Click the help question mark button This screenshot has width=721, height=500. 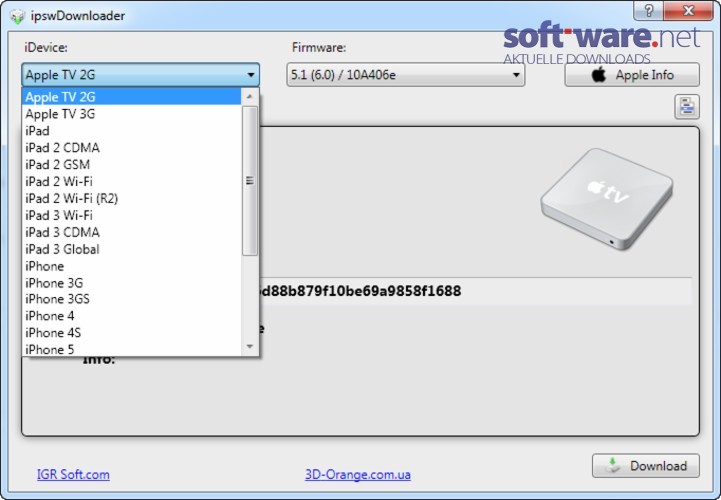tap(648, 11)
